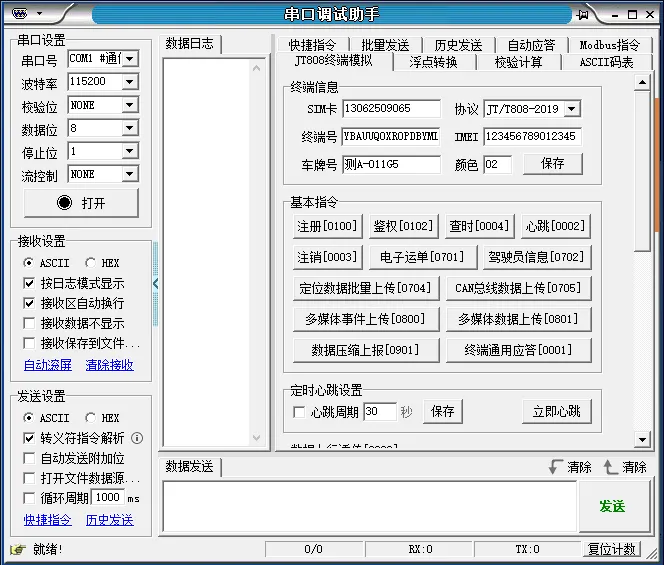The height and width of the screenshot is (565, 664).
Task: Expand the 协议 JT/T808-2019 dropdown
Action: (x=571, y=109)
